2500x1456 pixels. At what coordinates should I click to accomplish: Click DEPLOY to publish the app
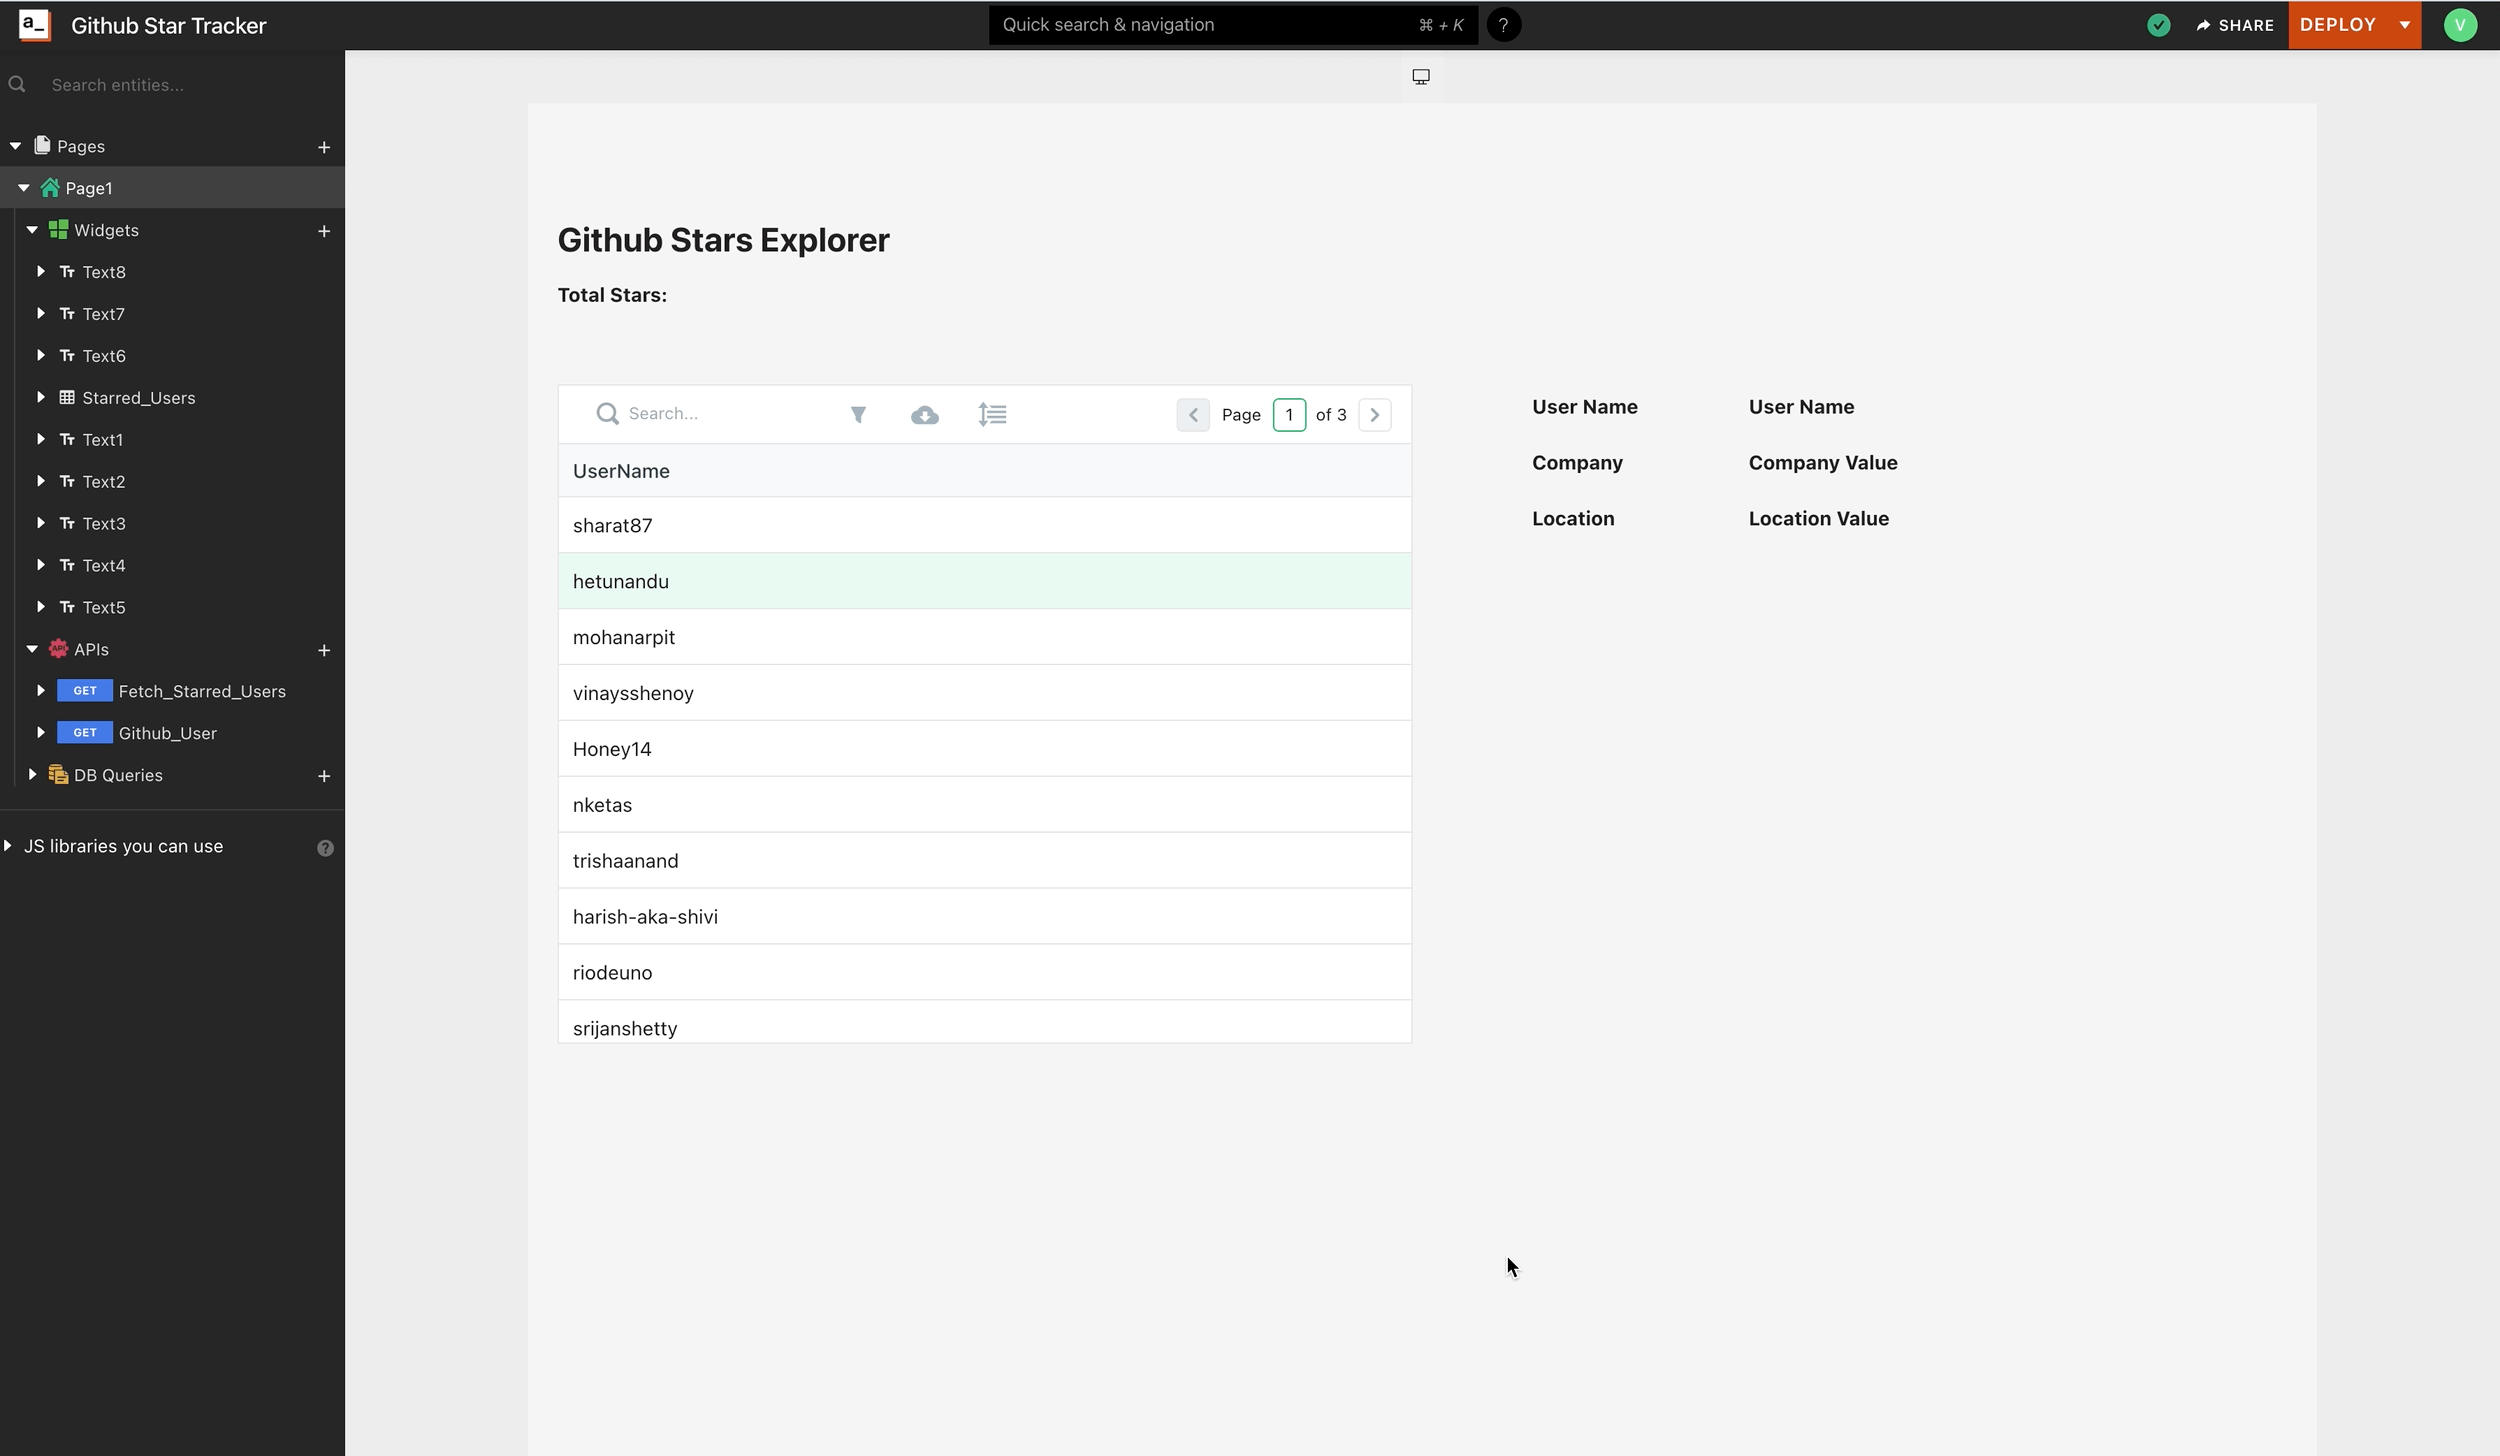(2338, 24)
